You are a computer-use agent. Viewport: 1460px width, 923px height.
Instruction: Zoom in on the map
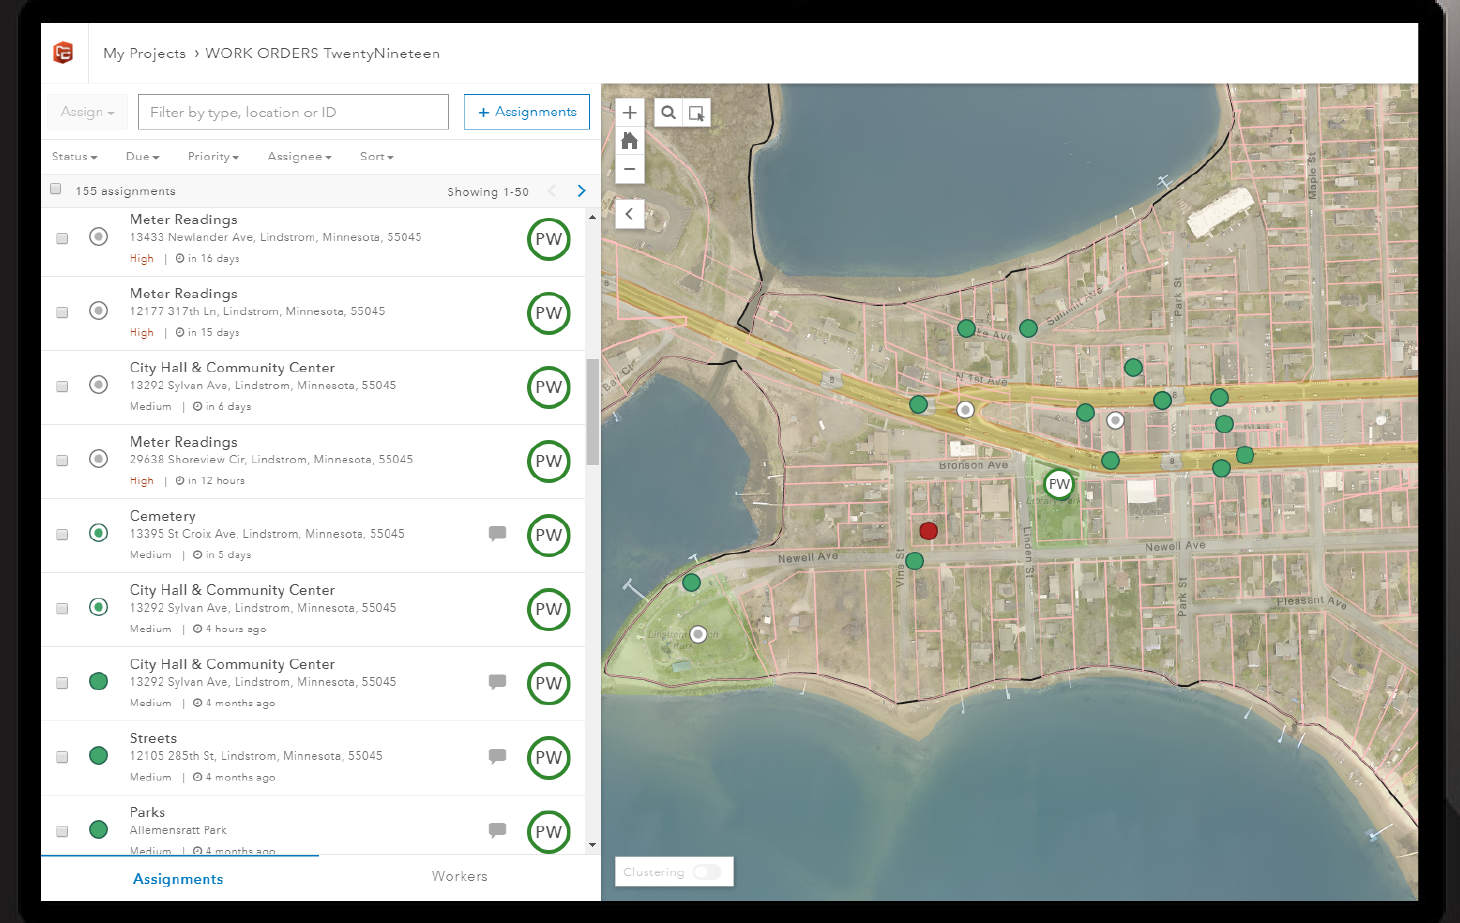(629, 112)
